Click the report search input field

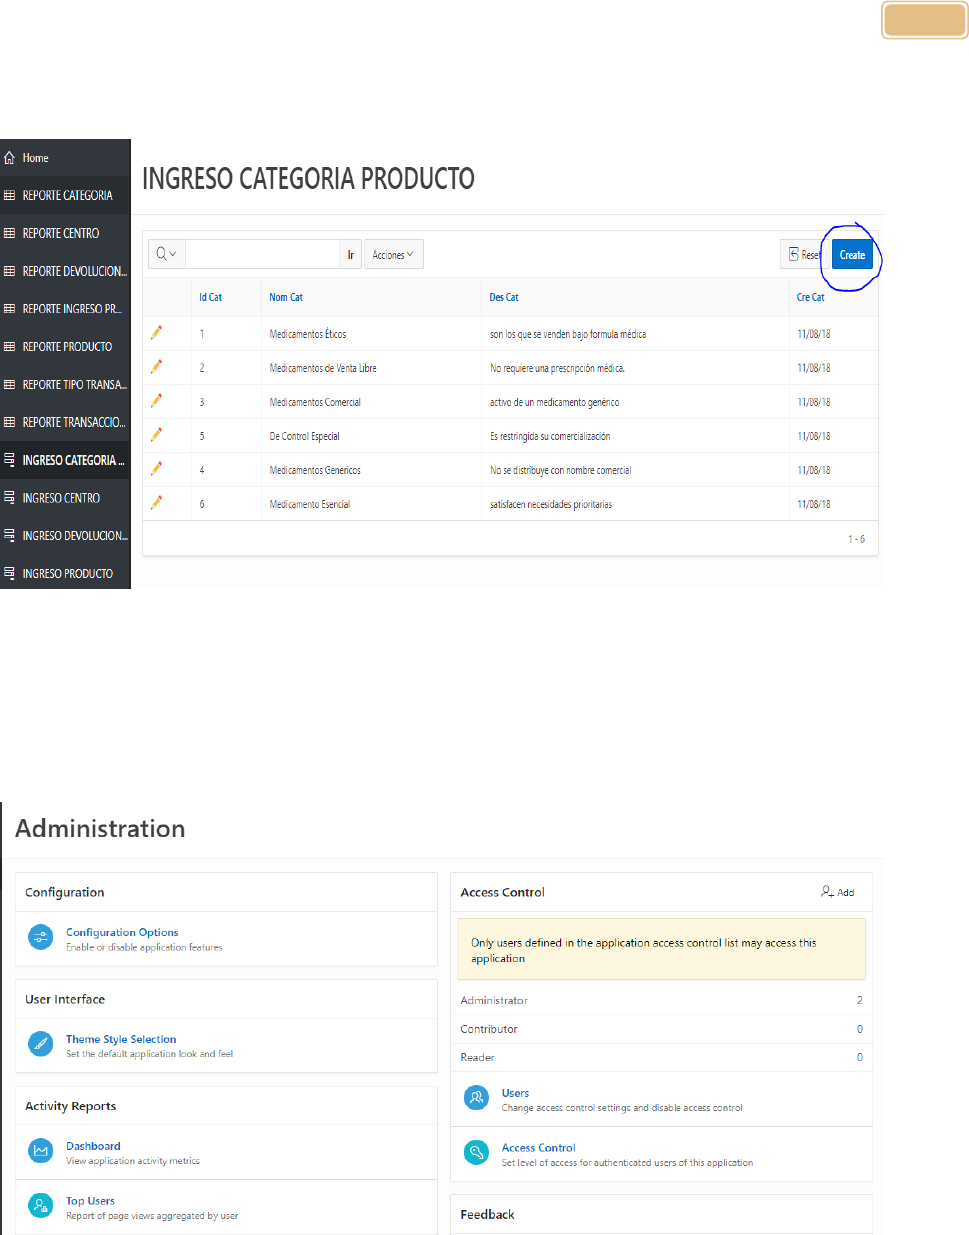click(x=262, y=254)
